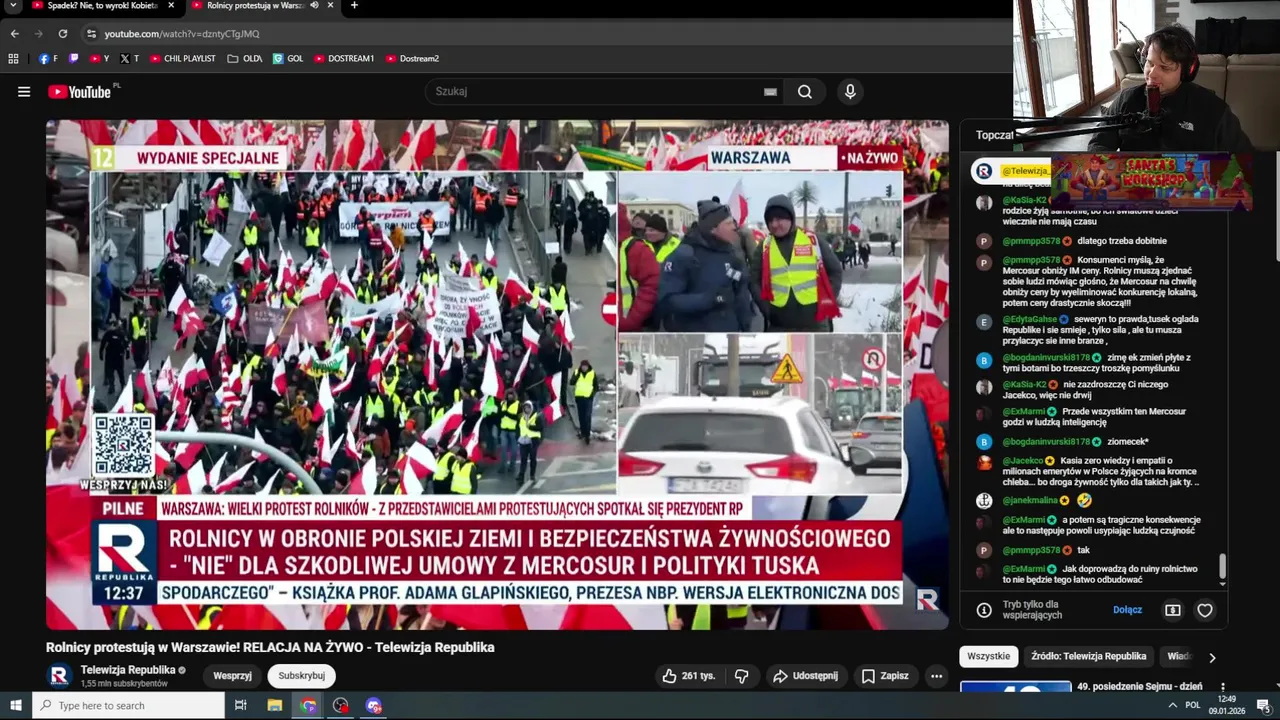
Task: Open the YouTube 'Y' bookmark
Action: [x=99, y=59]
